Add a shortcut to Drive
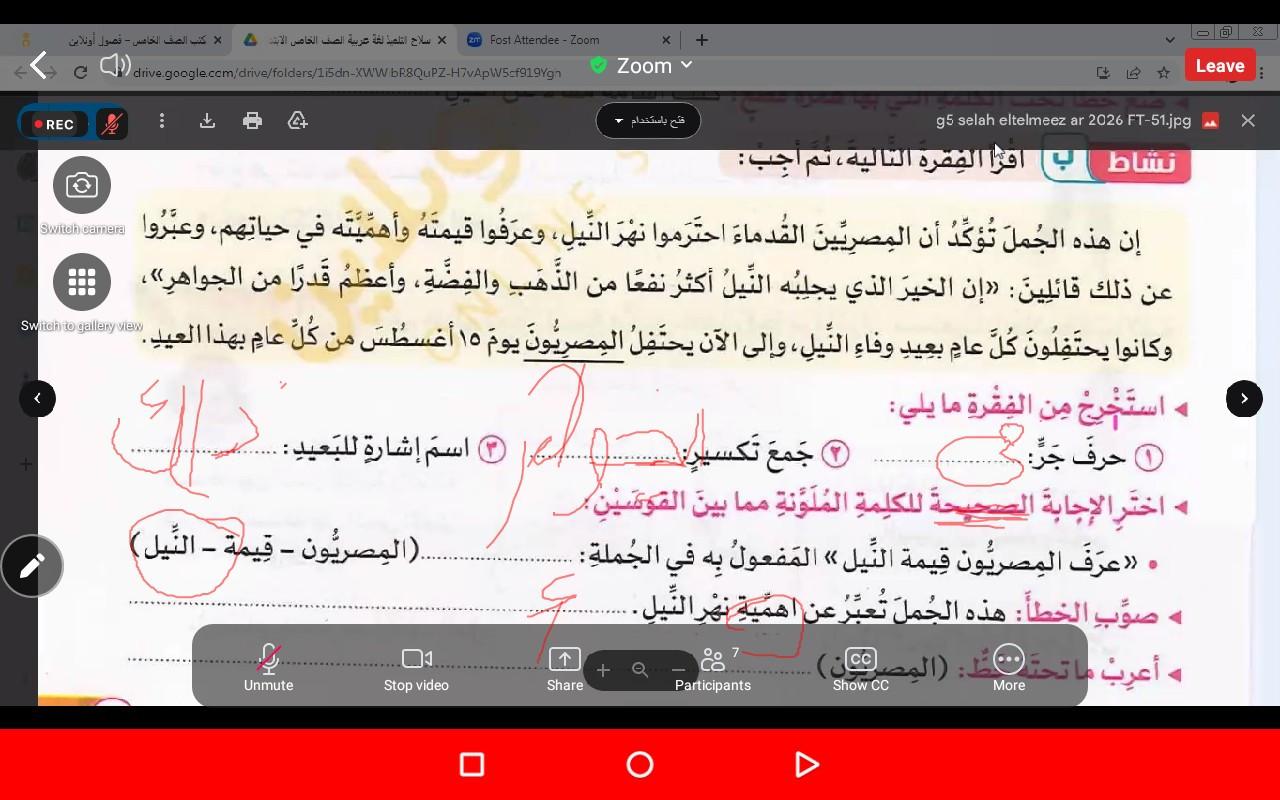1280x800 pixels. (297, 121)
